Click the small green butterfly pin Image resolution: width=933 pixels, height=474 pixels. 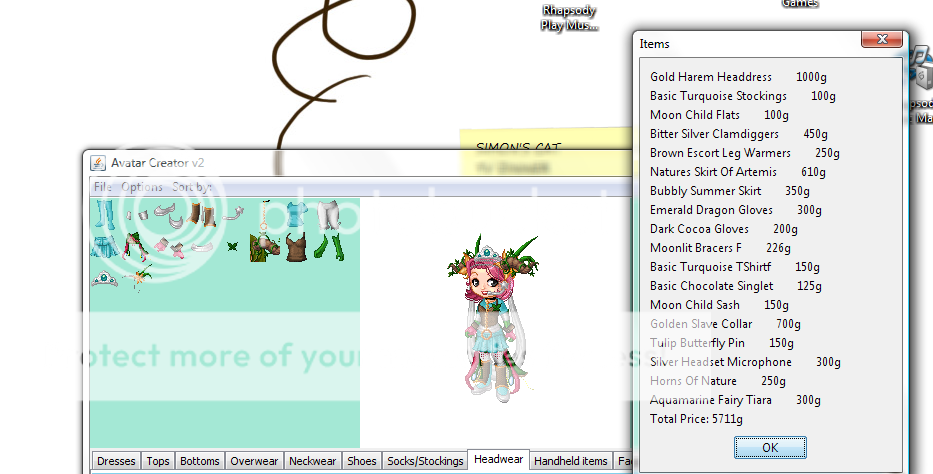232,246
